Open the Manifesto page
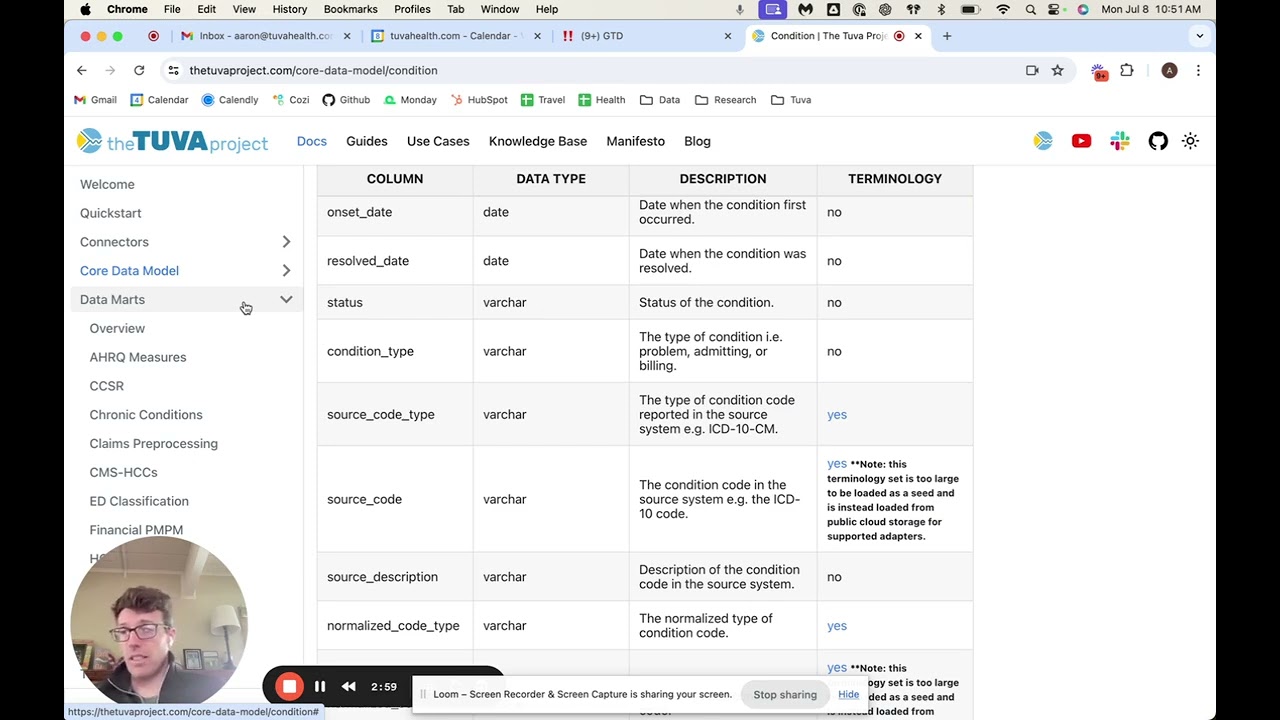This screenshot has height=720, width=1280. click(x=635, y=141)
